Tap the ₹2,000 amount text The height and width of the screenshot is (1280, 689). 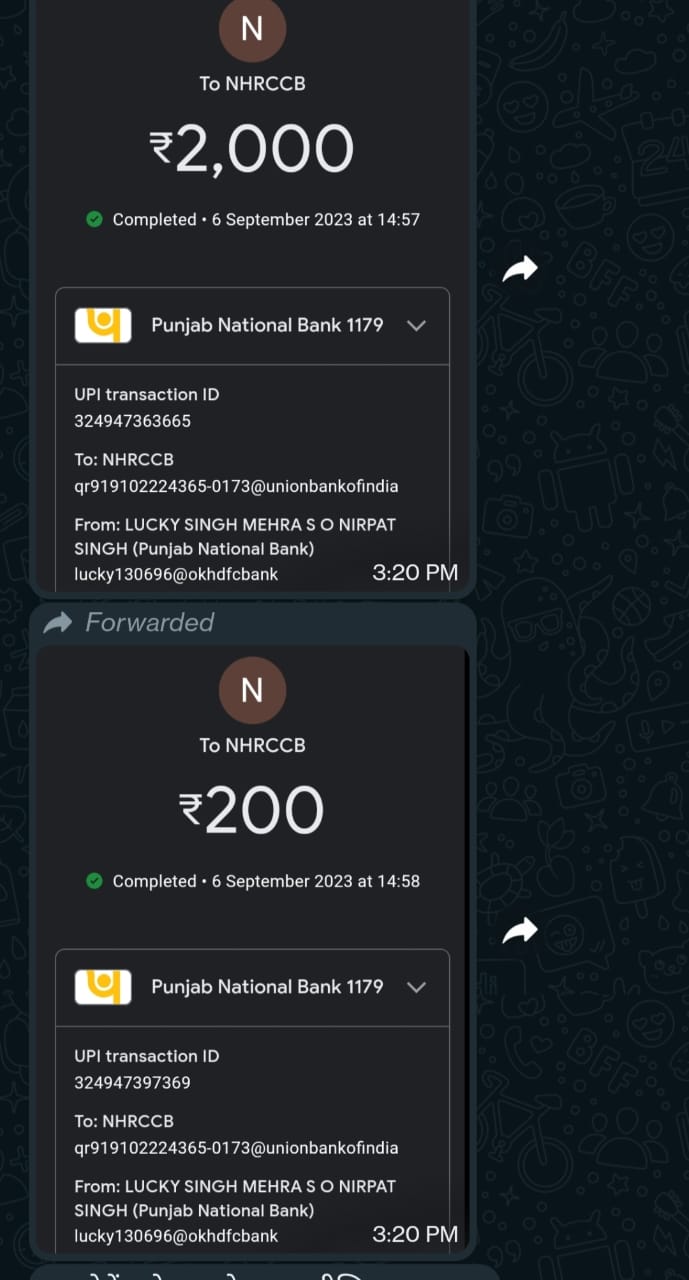coord(252,149)
